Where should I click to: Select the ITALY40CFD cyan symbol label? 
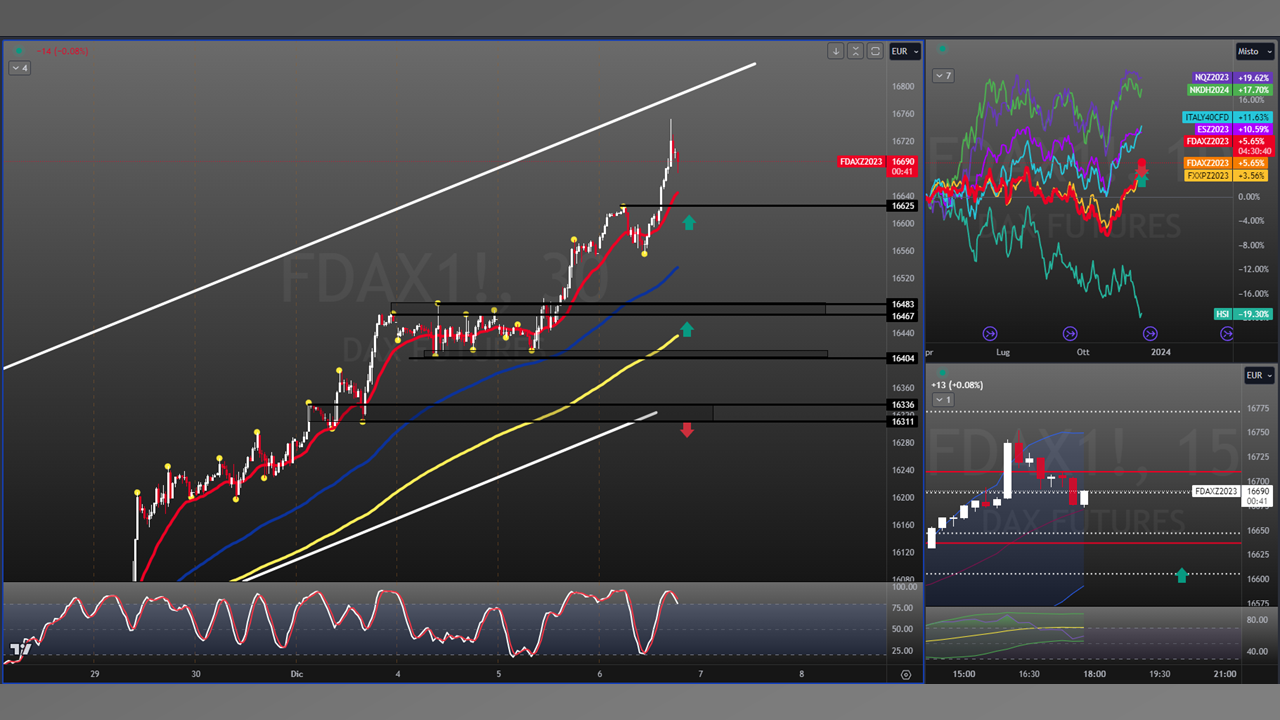(1207, 117)
